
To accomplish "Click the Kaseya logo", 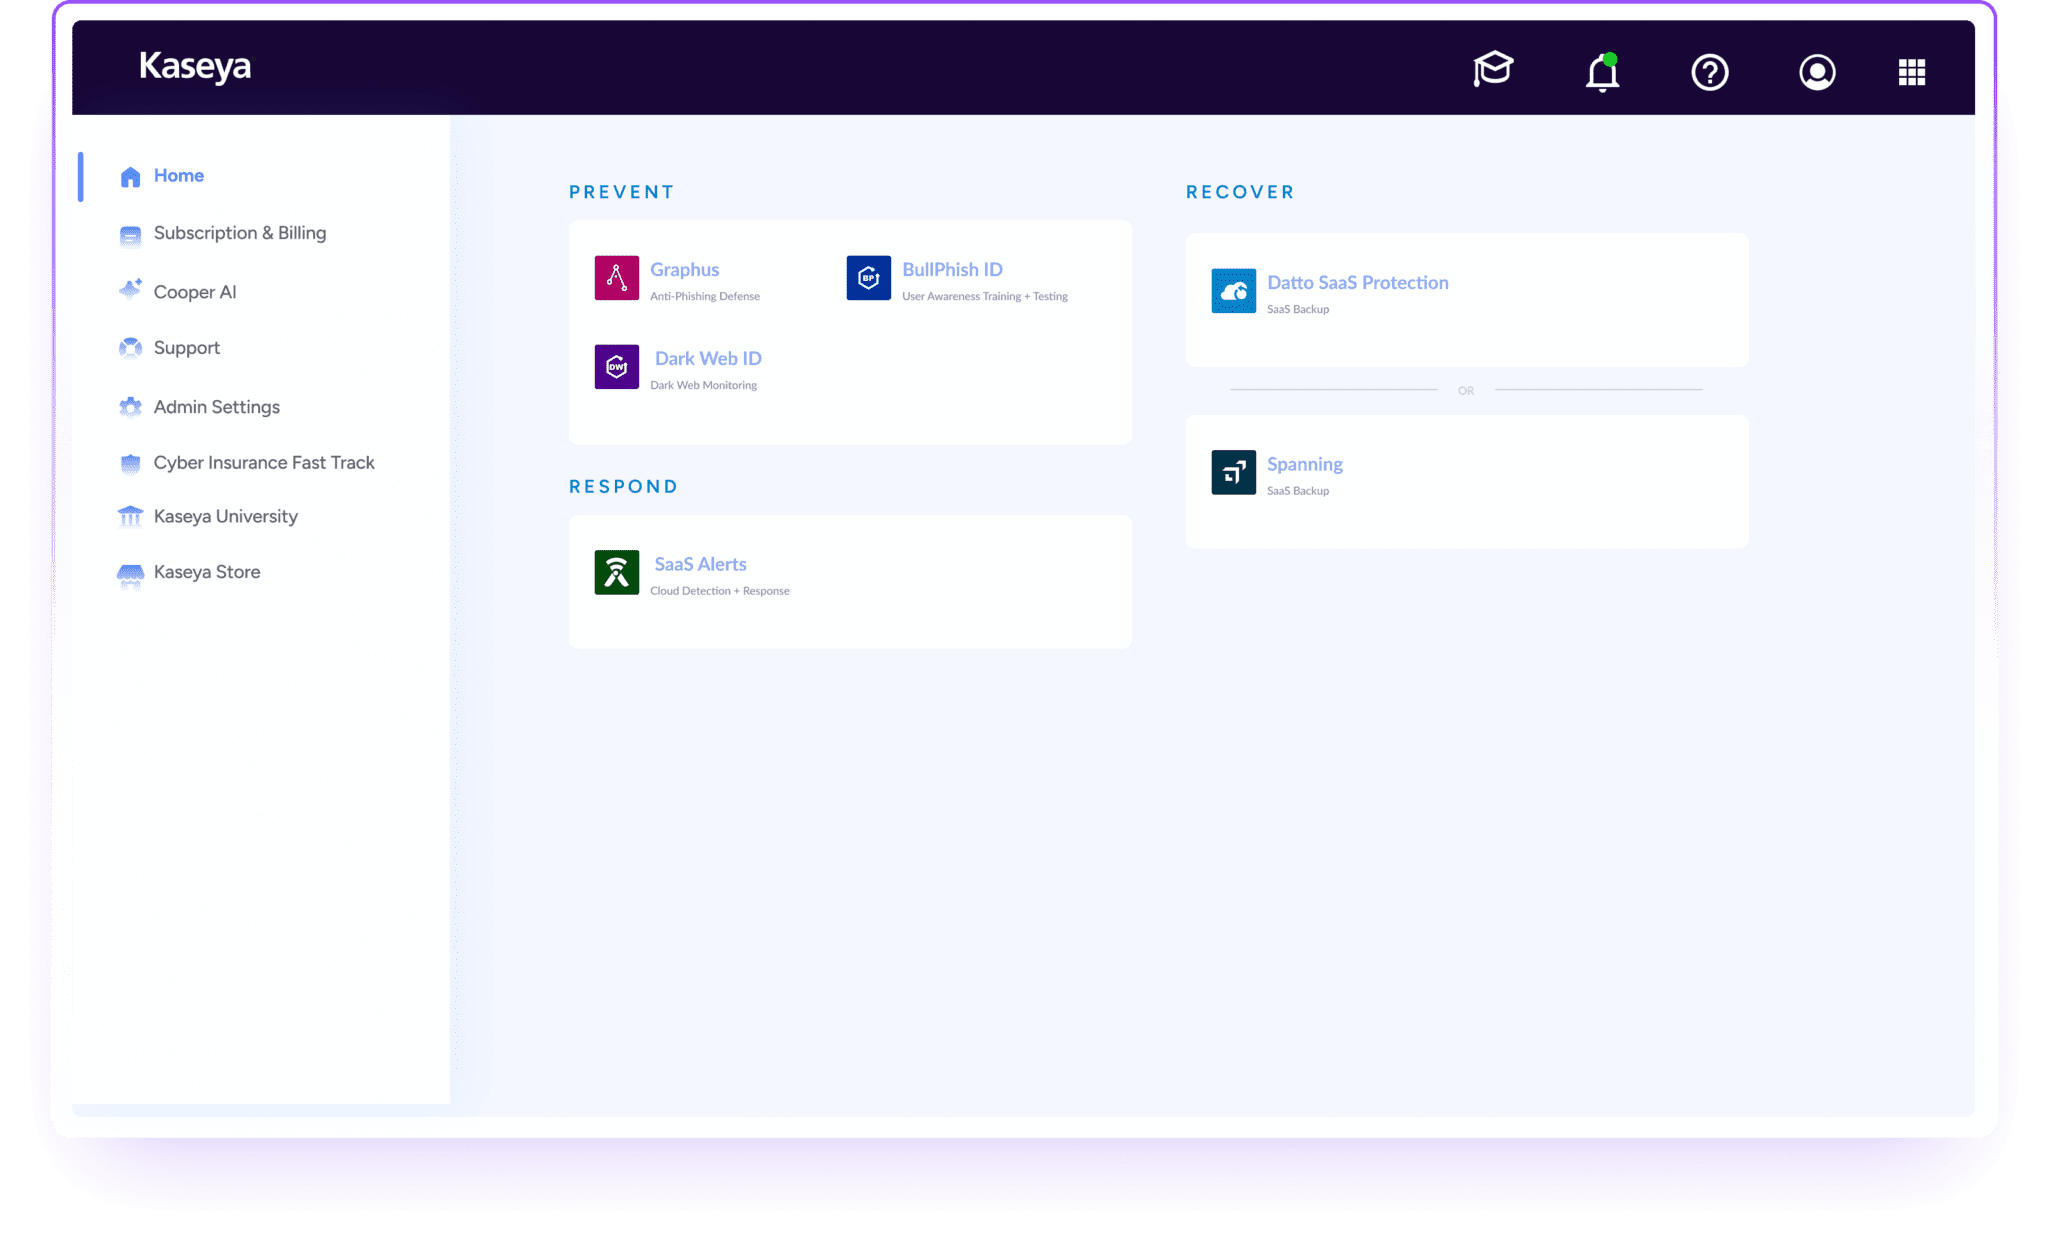I will click(x=195, y=67).
